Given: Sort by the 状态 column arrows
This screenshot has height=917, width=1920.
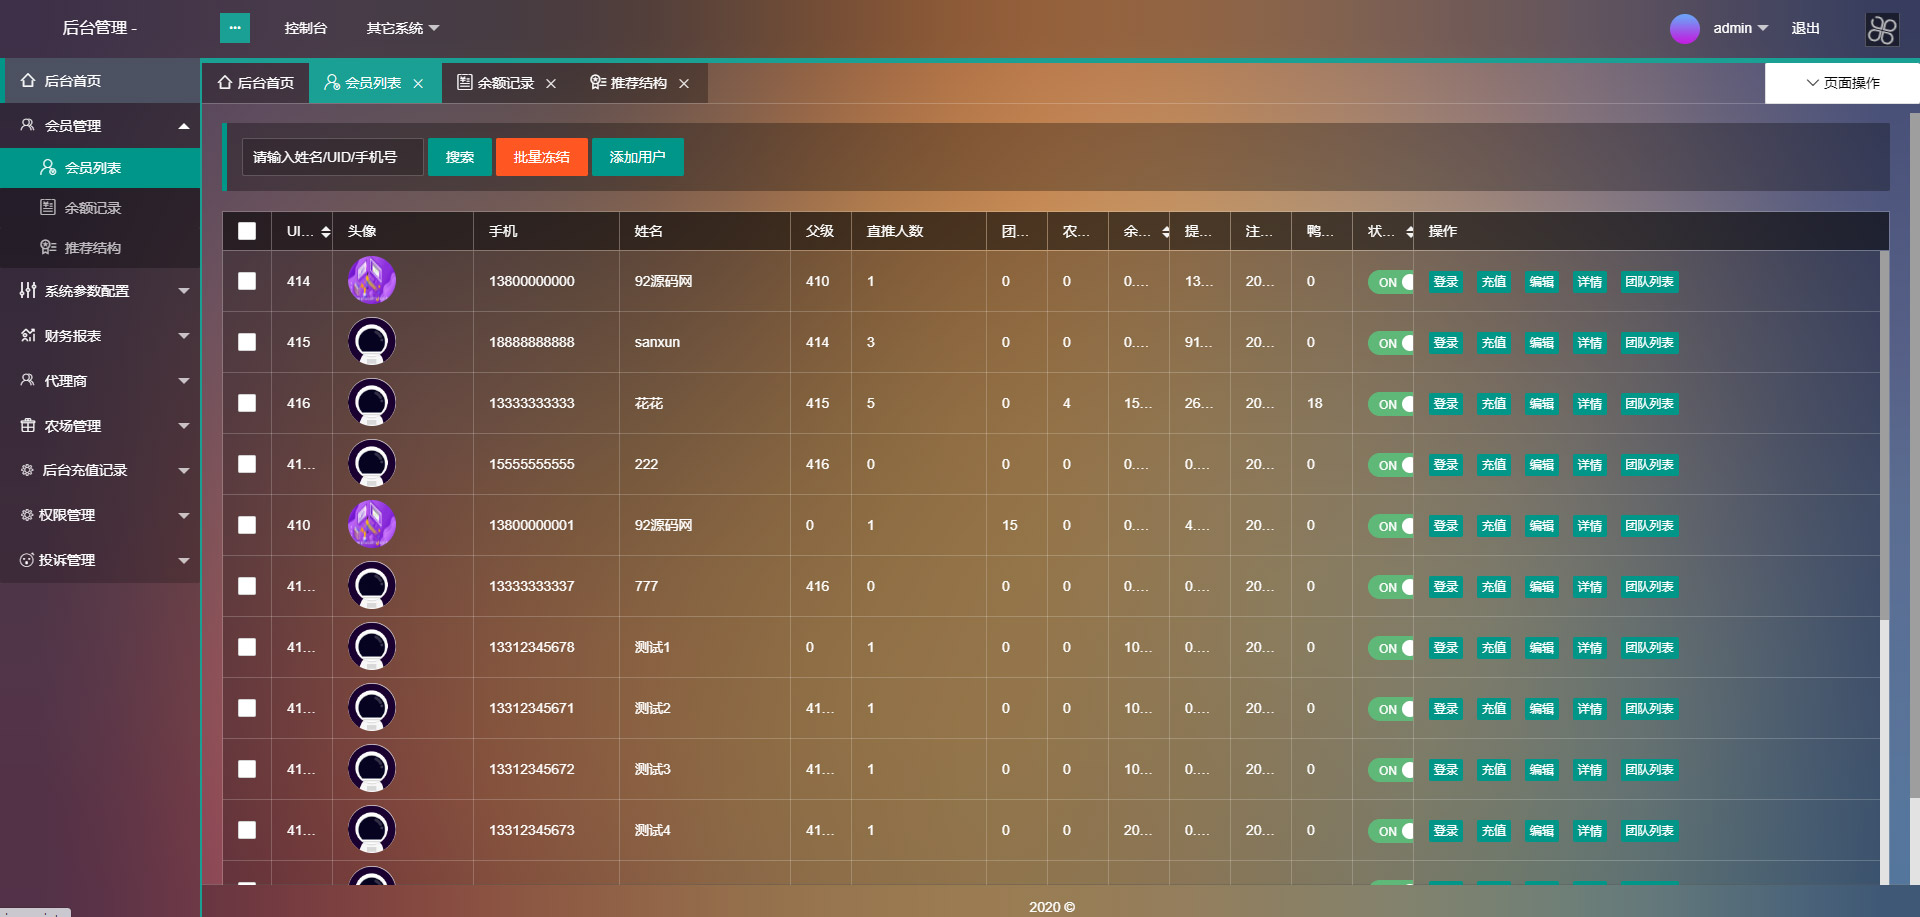Looking at the screenshot, I should pos(1409,232).
